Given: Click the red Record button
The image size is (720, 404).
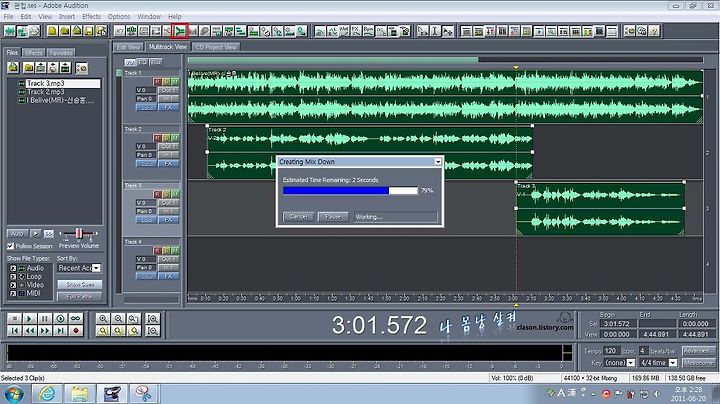Looking at the screenshot, I should pos(76,331).
